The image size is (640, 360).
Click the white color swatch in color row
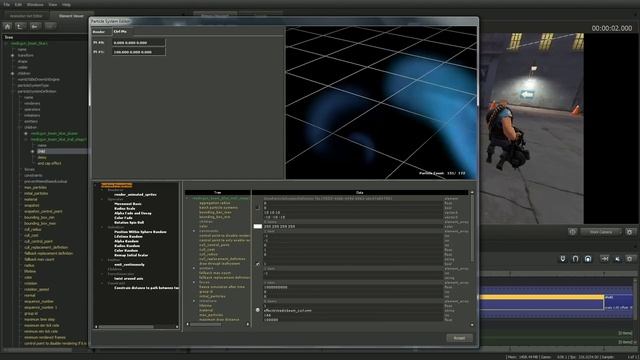[x=258, y=226]
